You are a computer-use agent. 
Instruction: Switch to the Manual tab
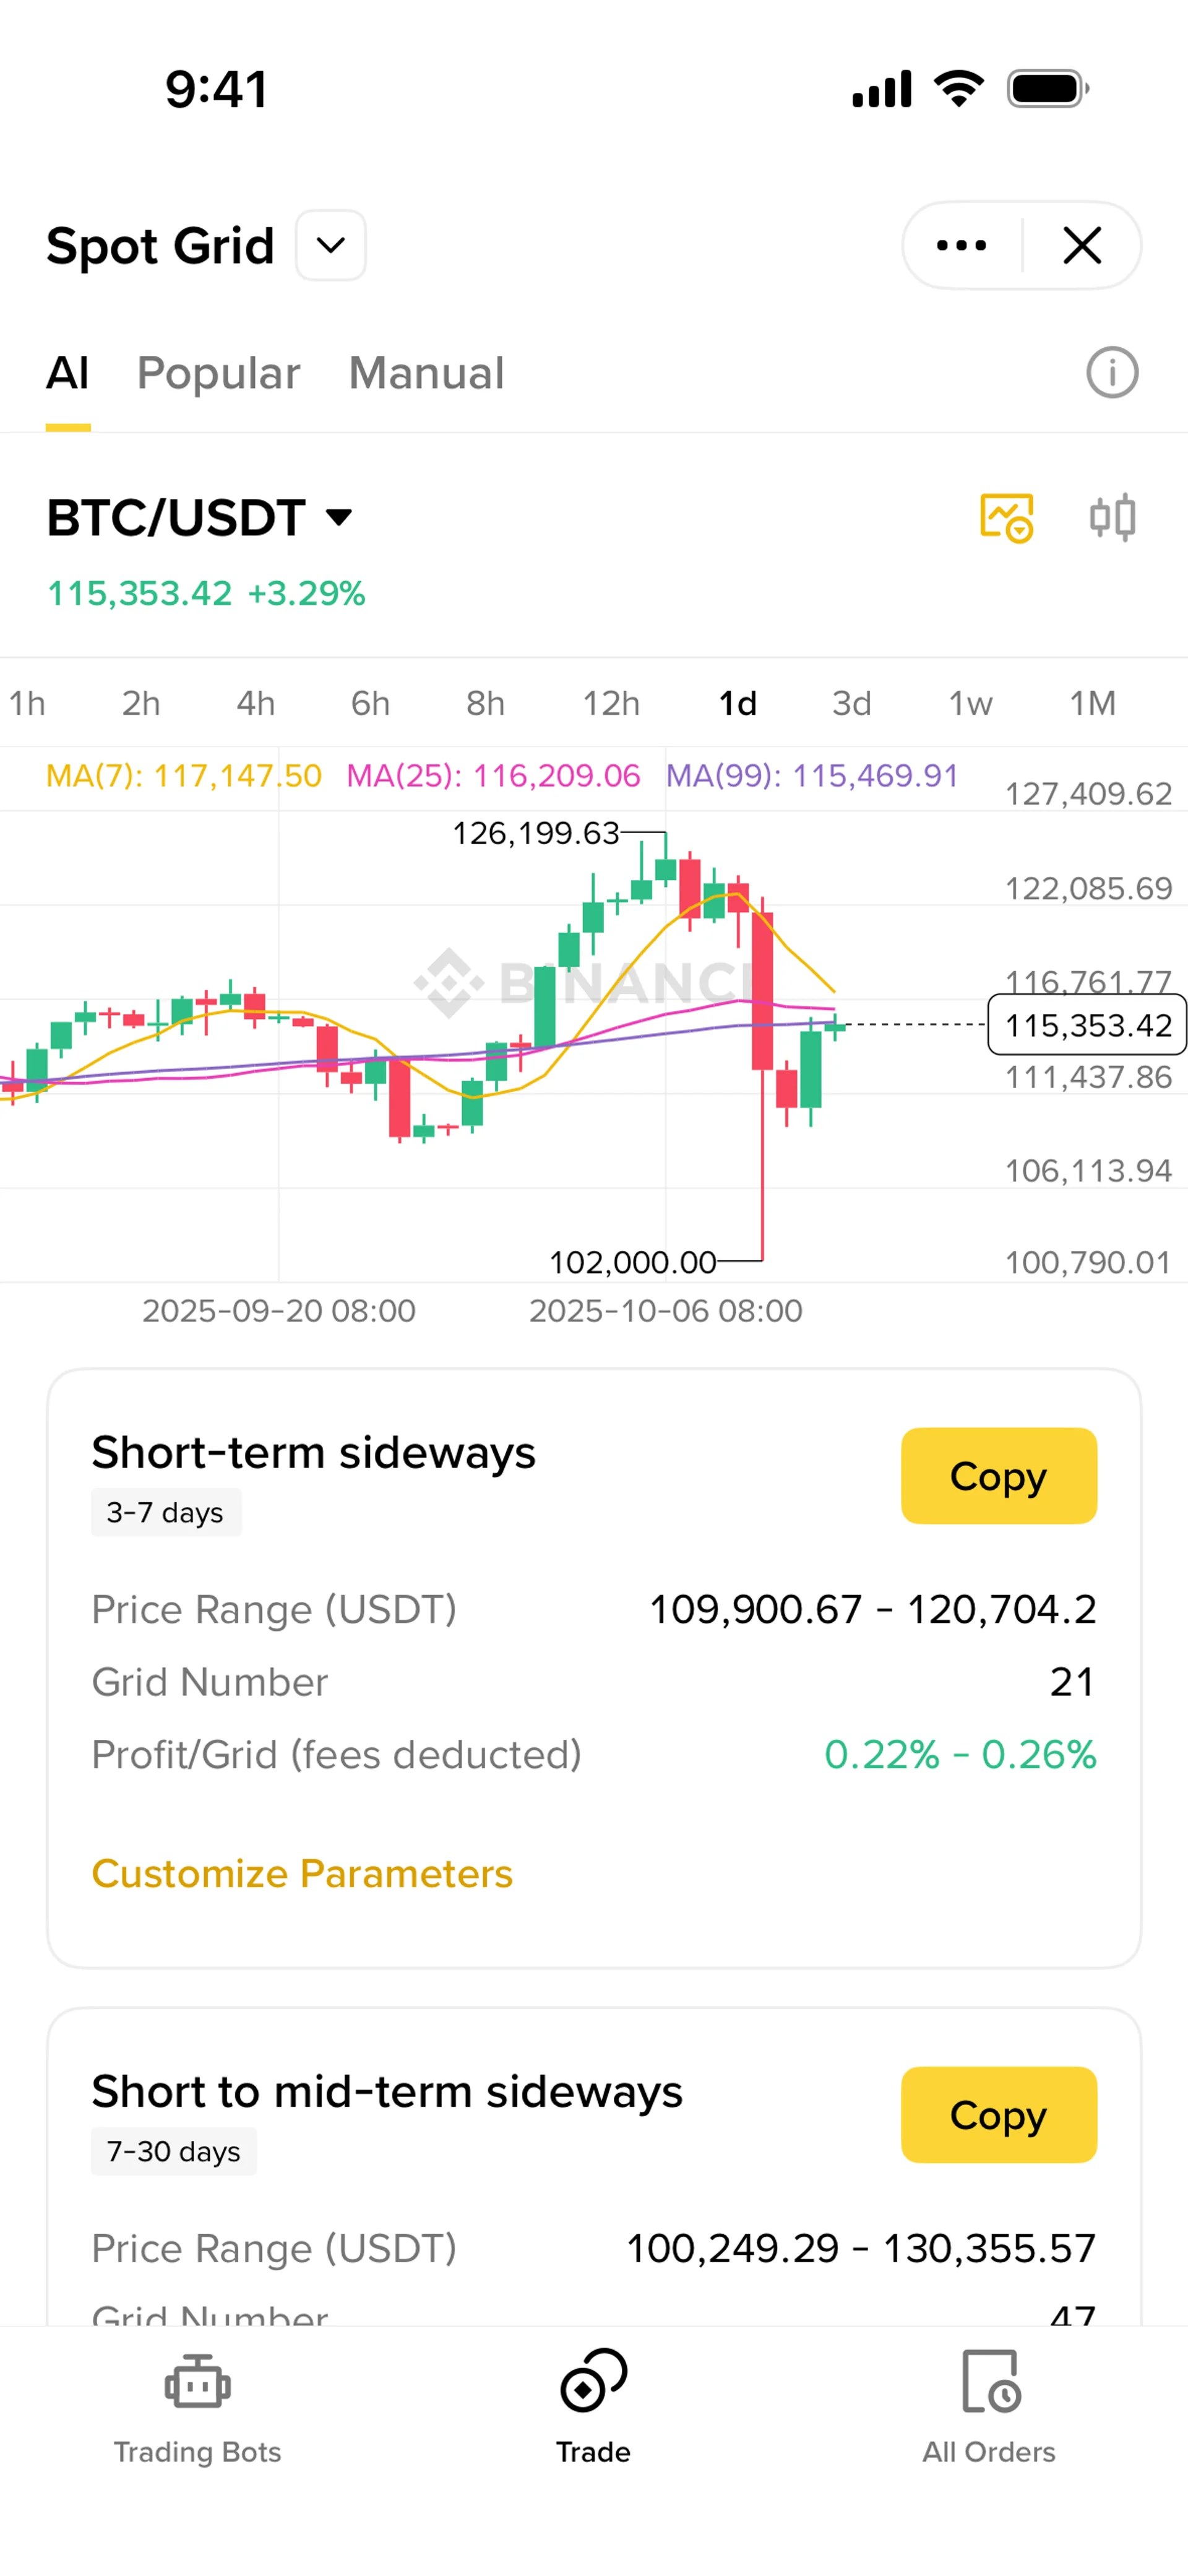[x=426, y=373]
